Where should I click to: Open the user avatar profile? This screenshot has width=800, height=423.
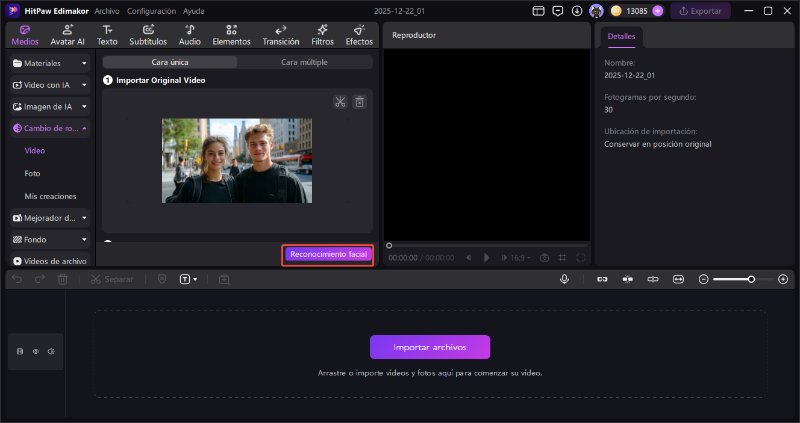(596, 11)
